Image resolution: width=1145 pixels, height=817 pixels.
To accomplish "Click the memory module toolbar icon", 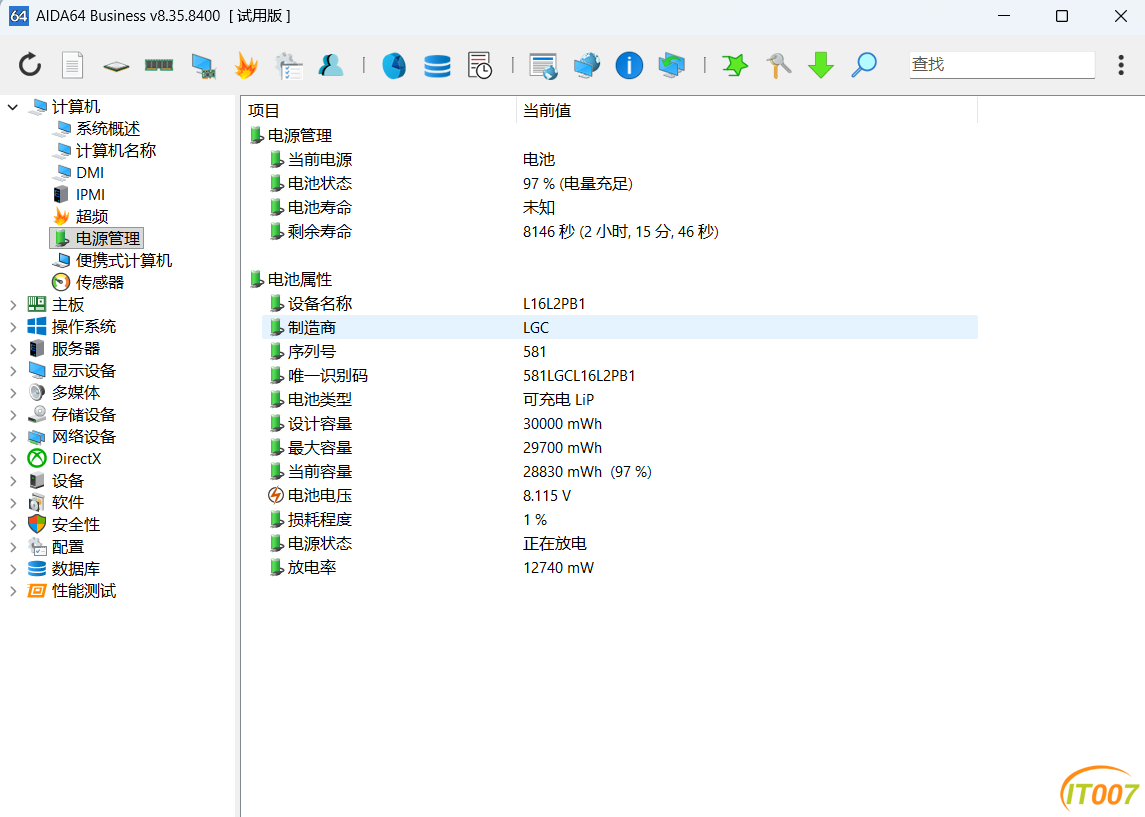I will (158, 65).
